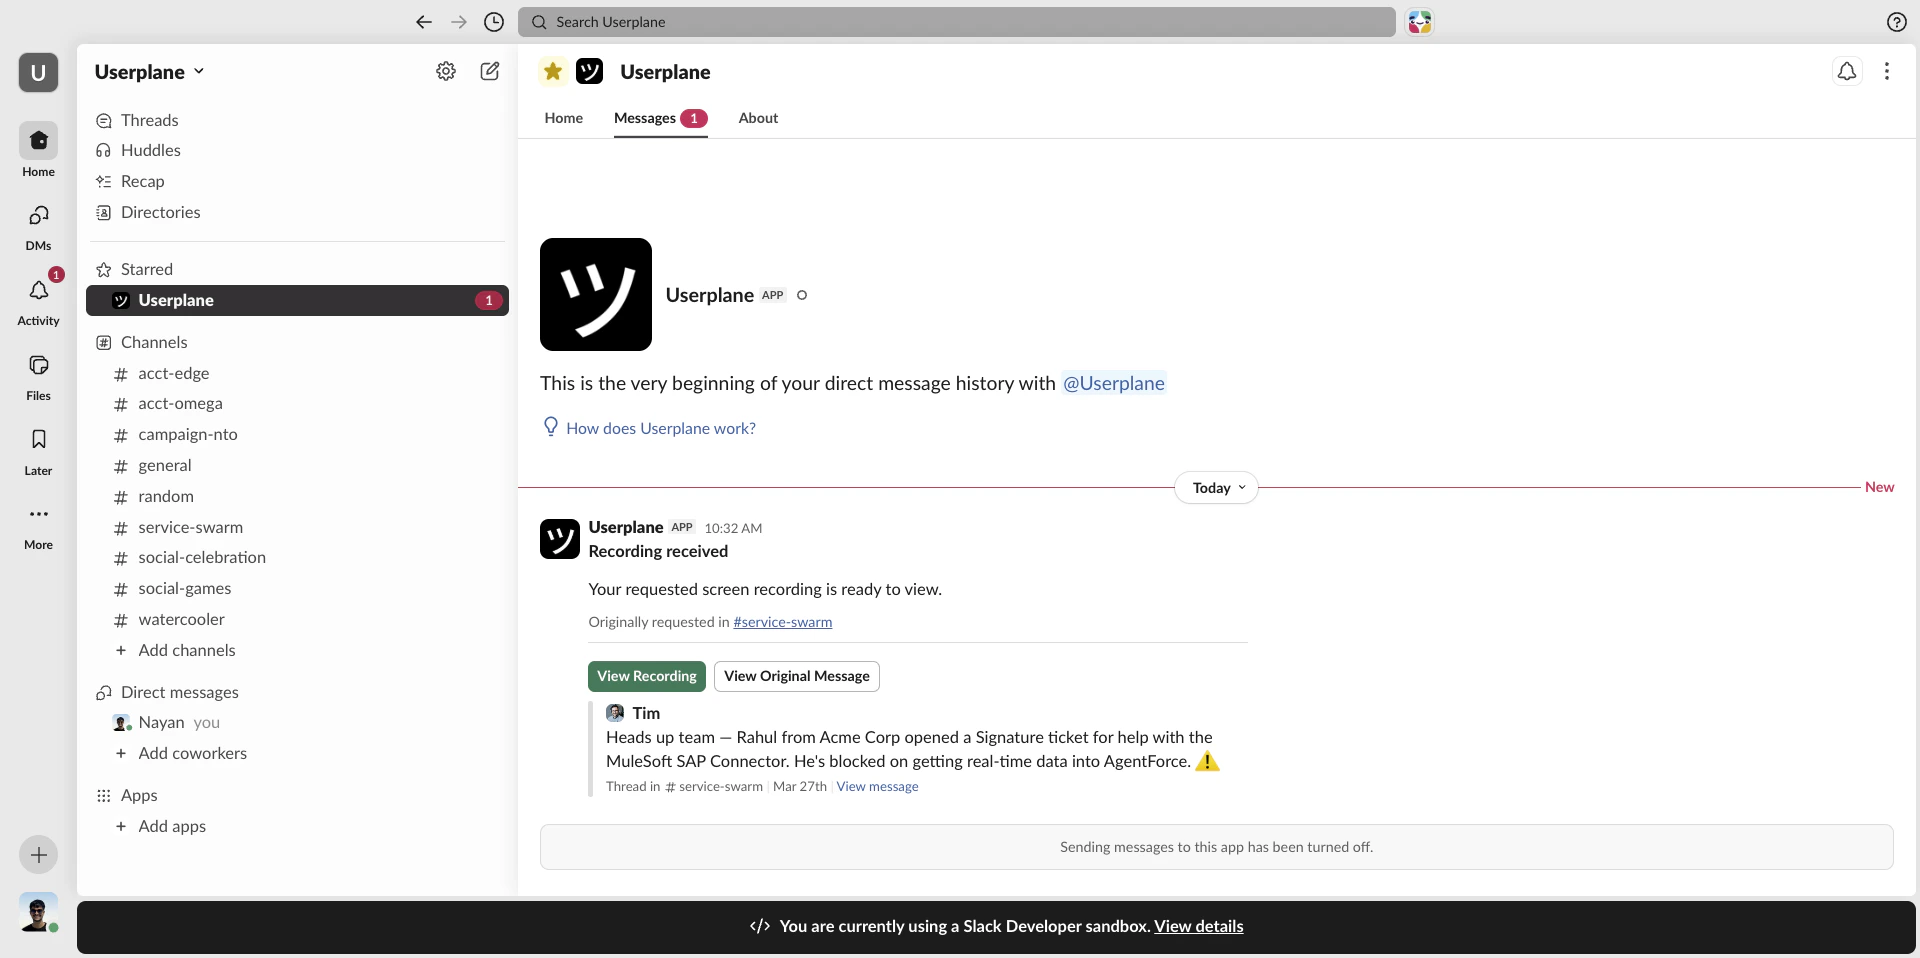Screen dimensions: 1920x958
Task: Click the View Recording button
Action: [647, 676]
